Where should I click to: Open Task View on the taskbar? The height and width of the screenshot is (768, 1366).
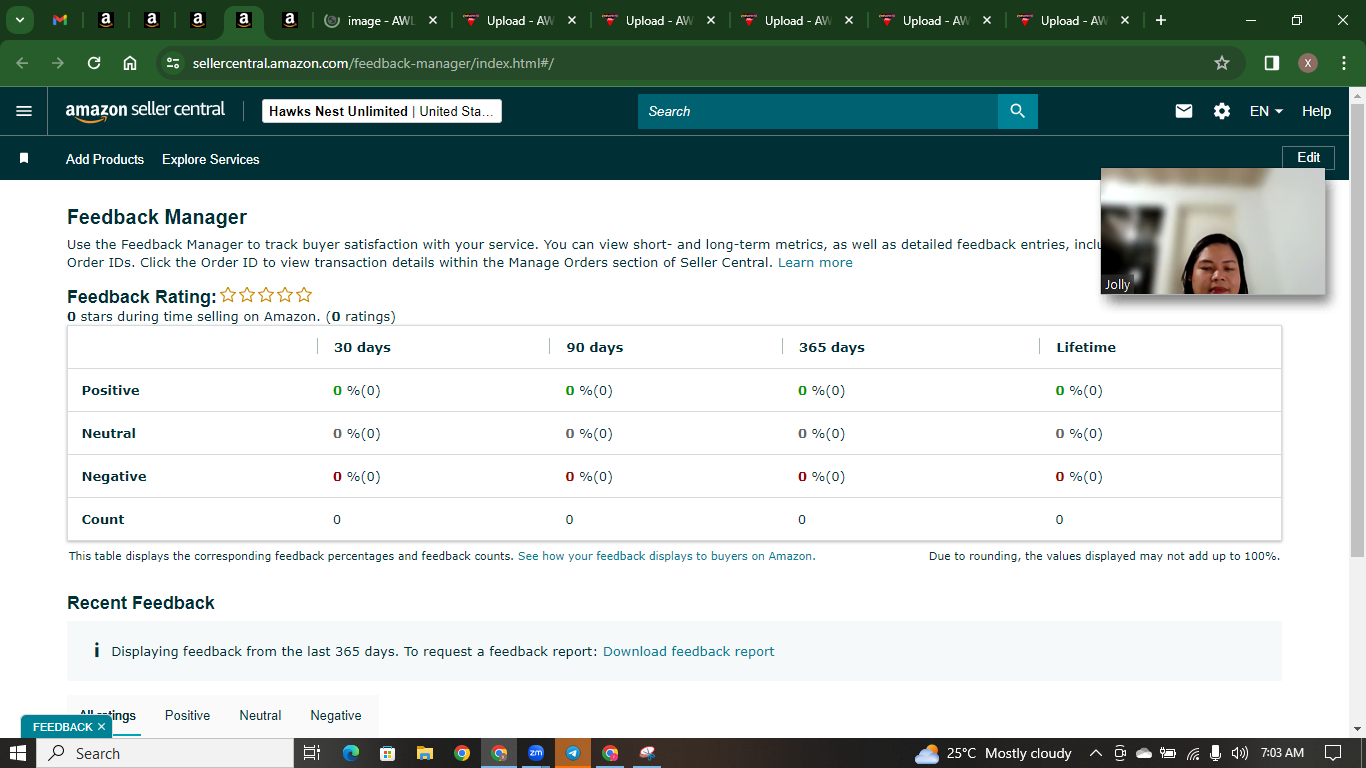pyautogui.click(x=311, y=753)
